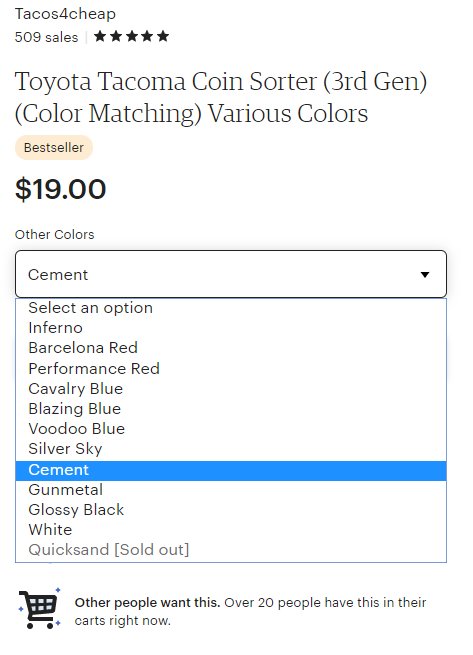The width and height of the screenshot is (473, 655).
Task: Reset to Select an option entry
Action: [231, 308]
